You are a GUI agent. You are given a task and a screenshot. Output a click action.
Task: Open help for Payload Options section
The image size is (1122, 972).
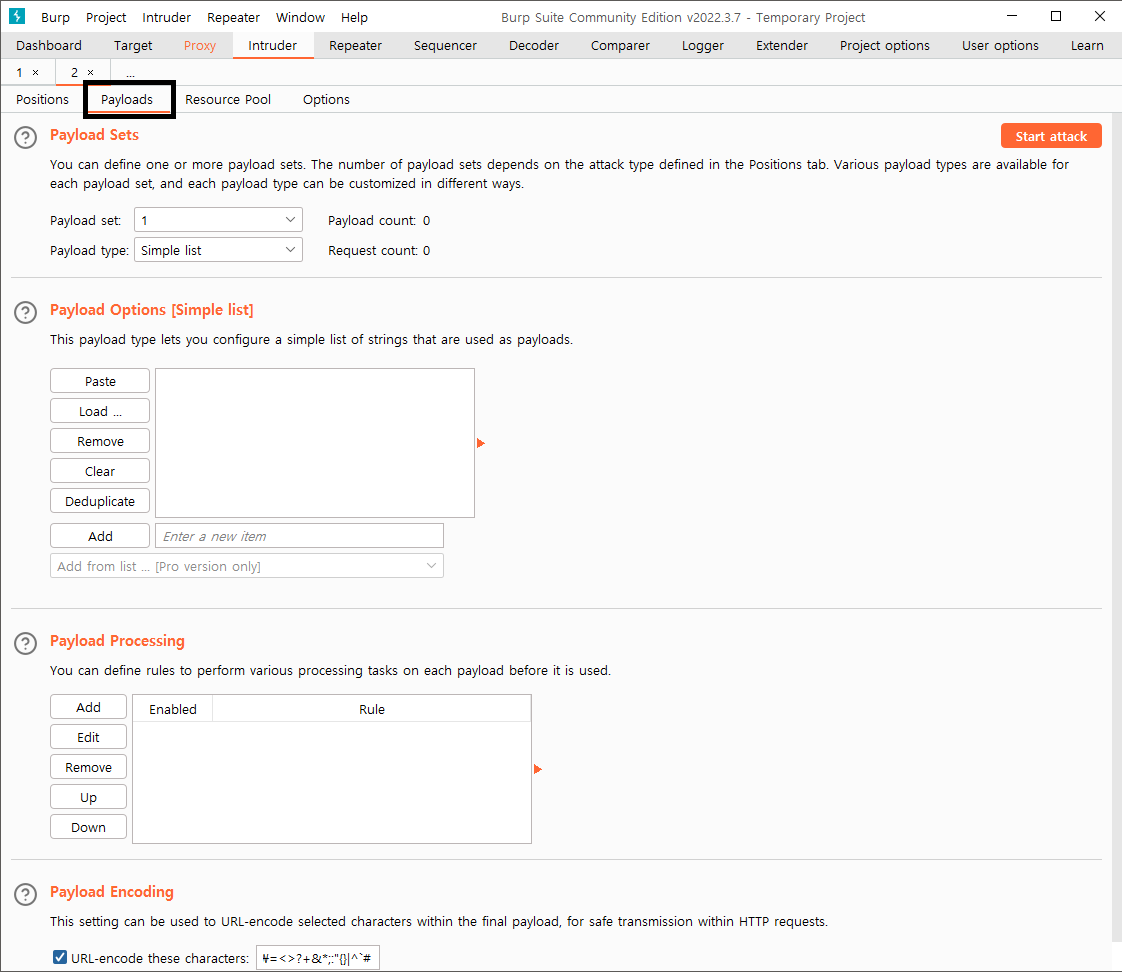tap(26, 313)
